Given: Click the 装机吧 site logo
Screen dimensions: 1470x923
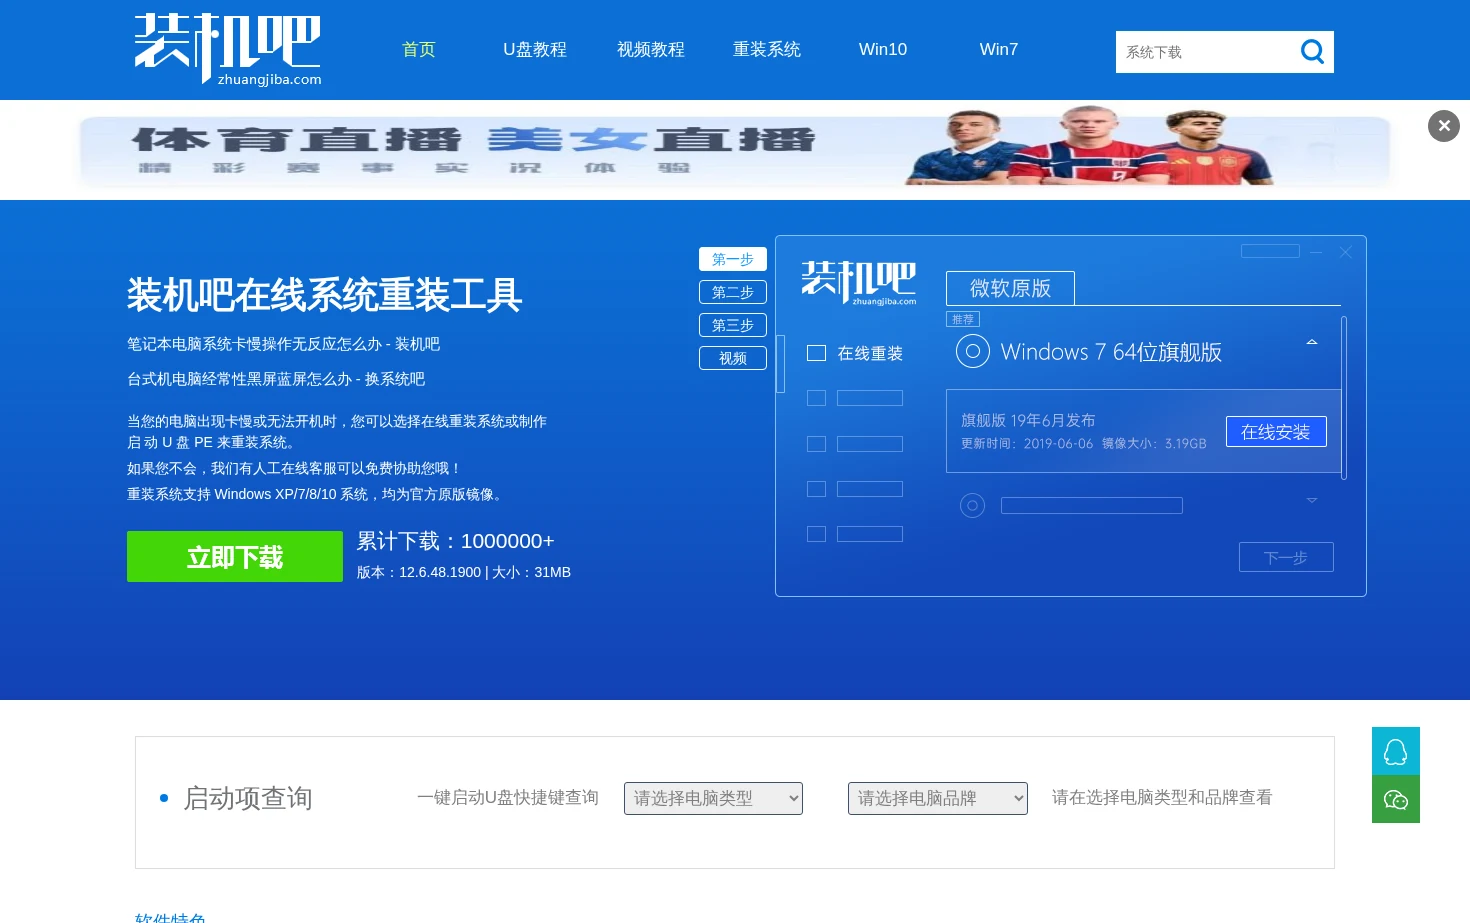Looking at the screenshot, I should click(228, 49).
